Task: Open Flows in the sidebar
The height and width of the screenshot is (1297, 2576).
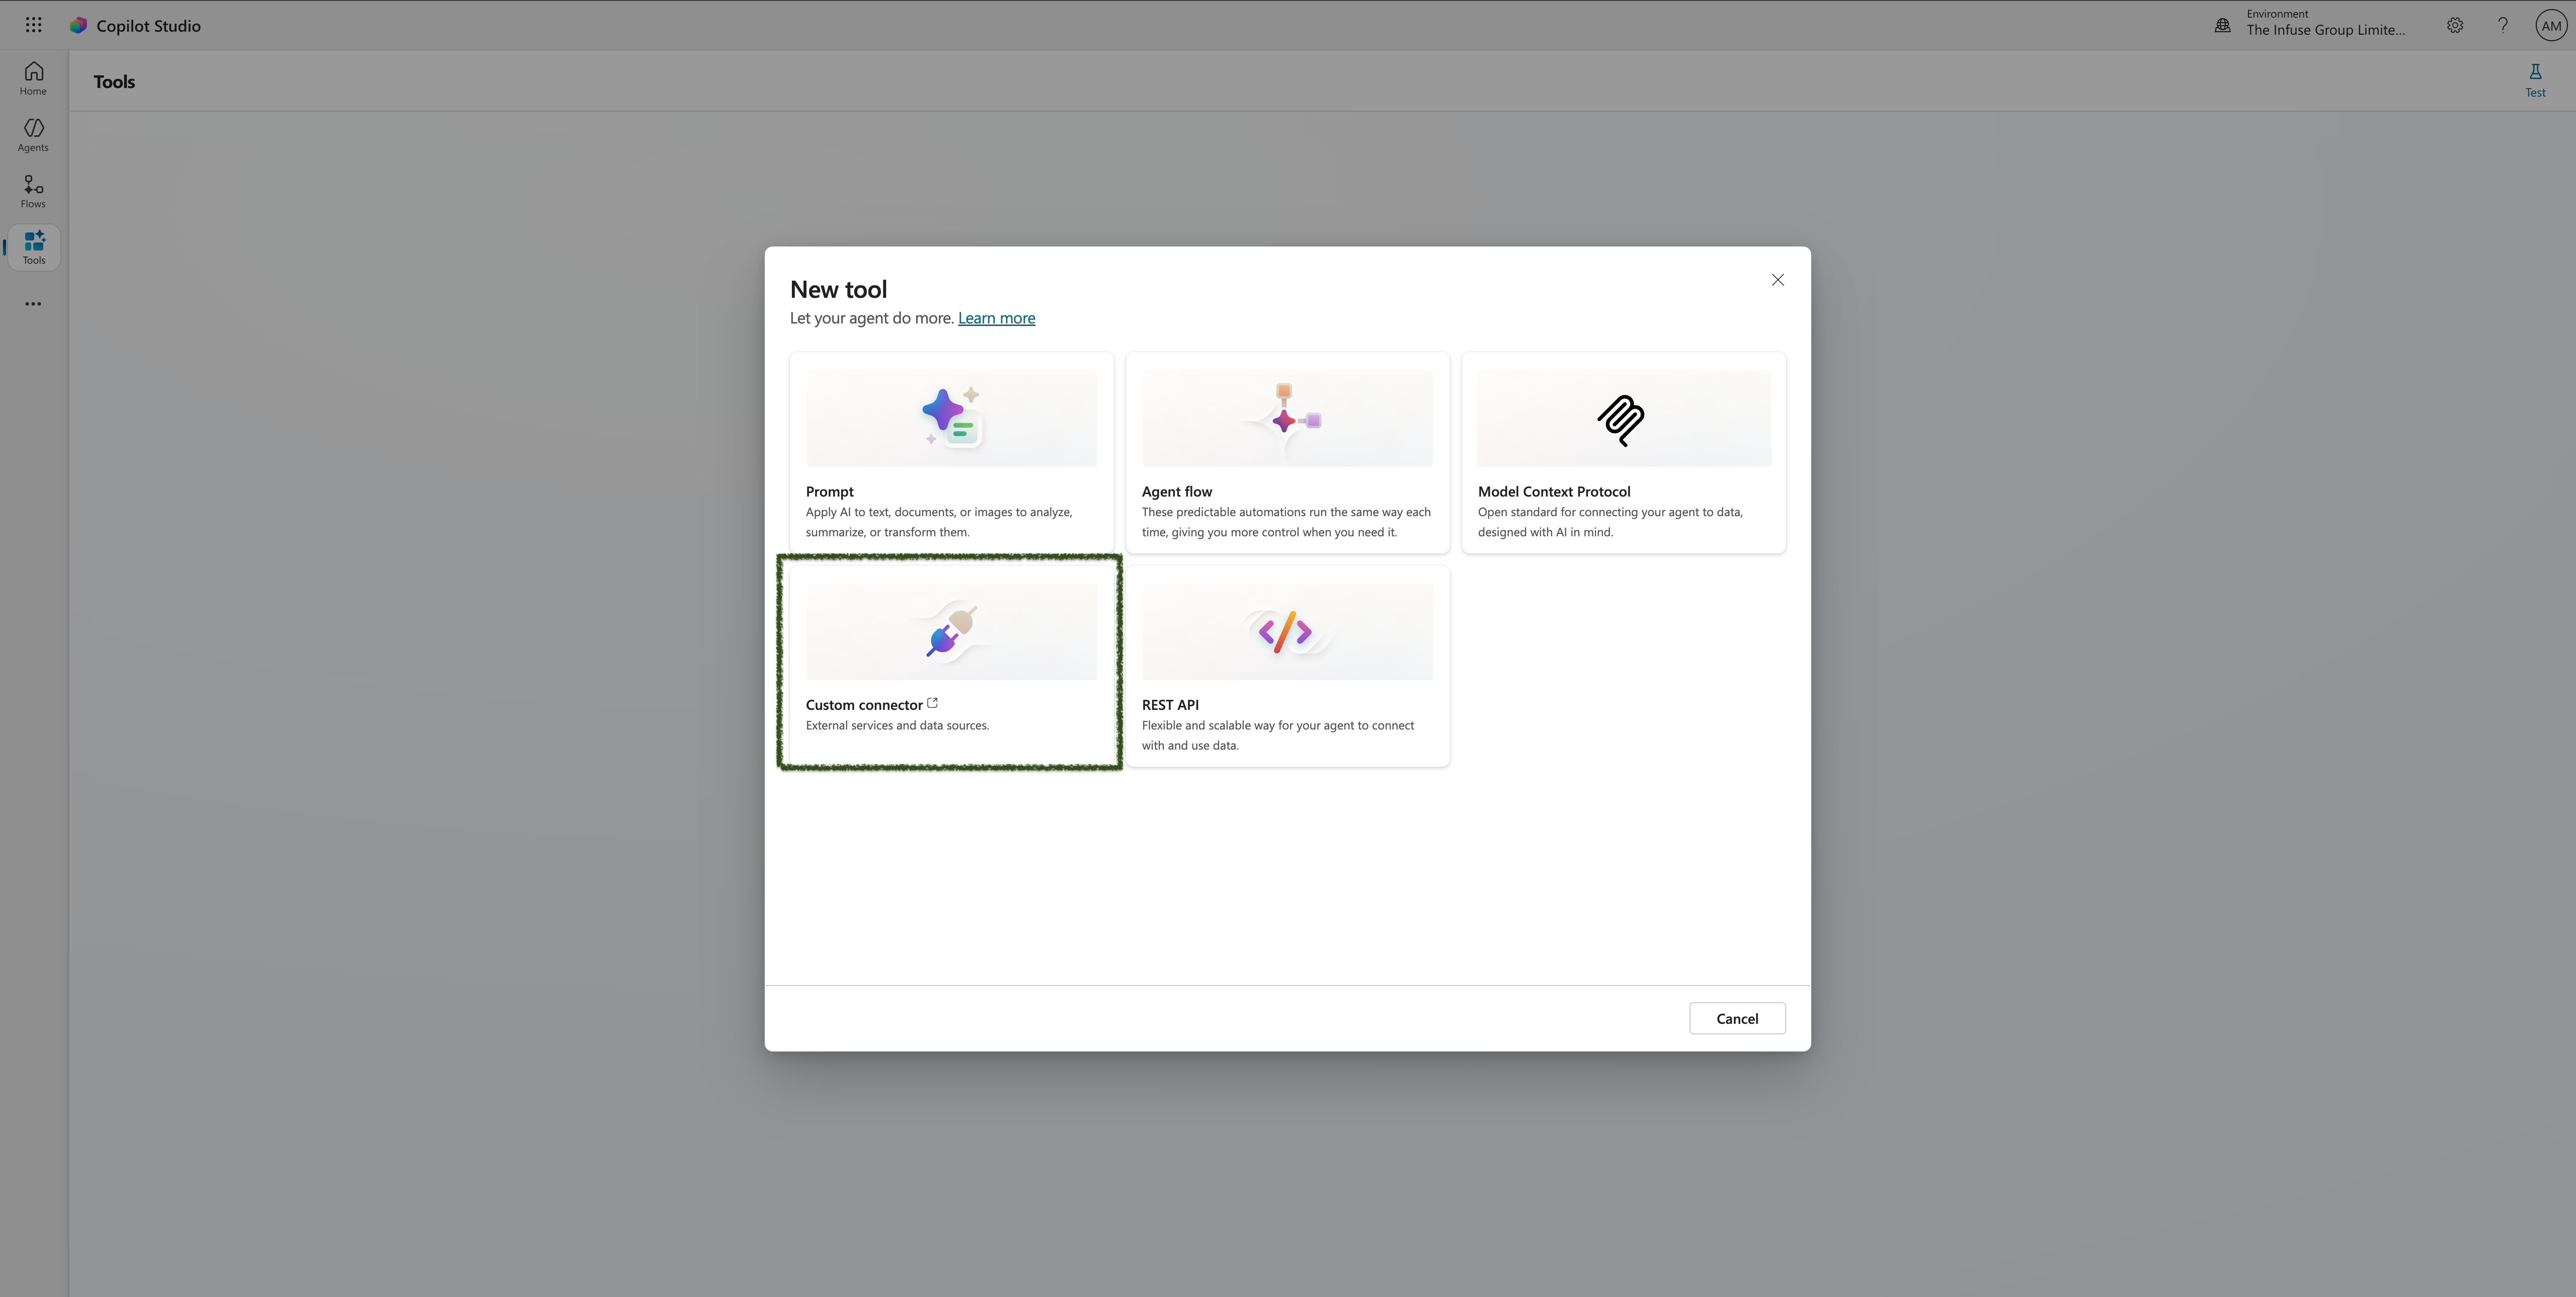Action: tap(33, 191)
